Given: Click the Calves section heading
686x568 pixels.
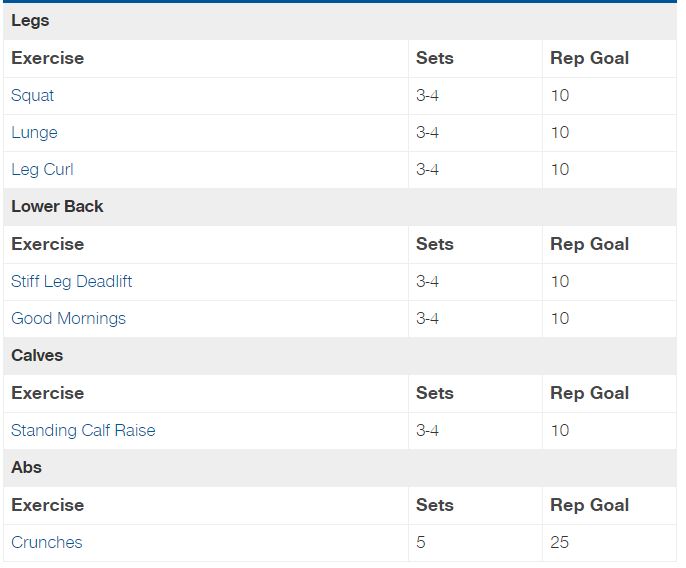Looking at the screenshot, I should coord(37,356).
